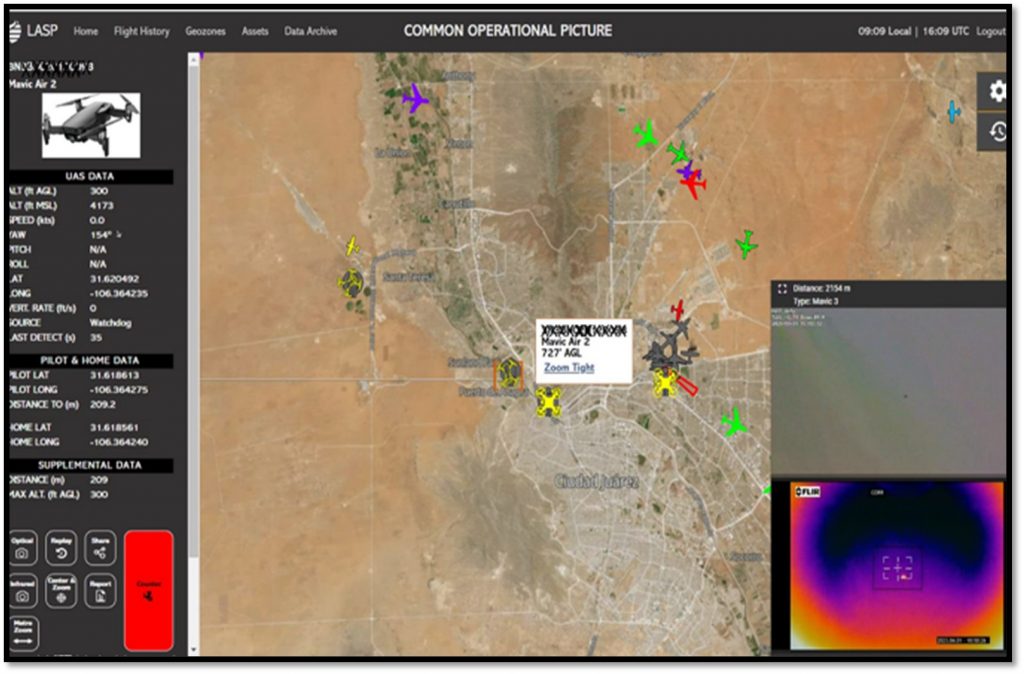Click the Mavic Air 2 drone thumbnail
The height and width of the screenshot is (674, 1024).
[91, 125]
